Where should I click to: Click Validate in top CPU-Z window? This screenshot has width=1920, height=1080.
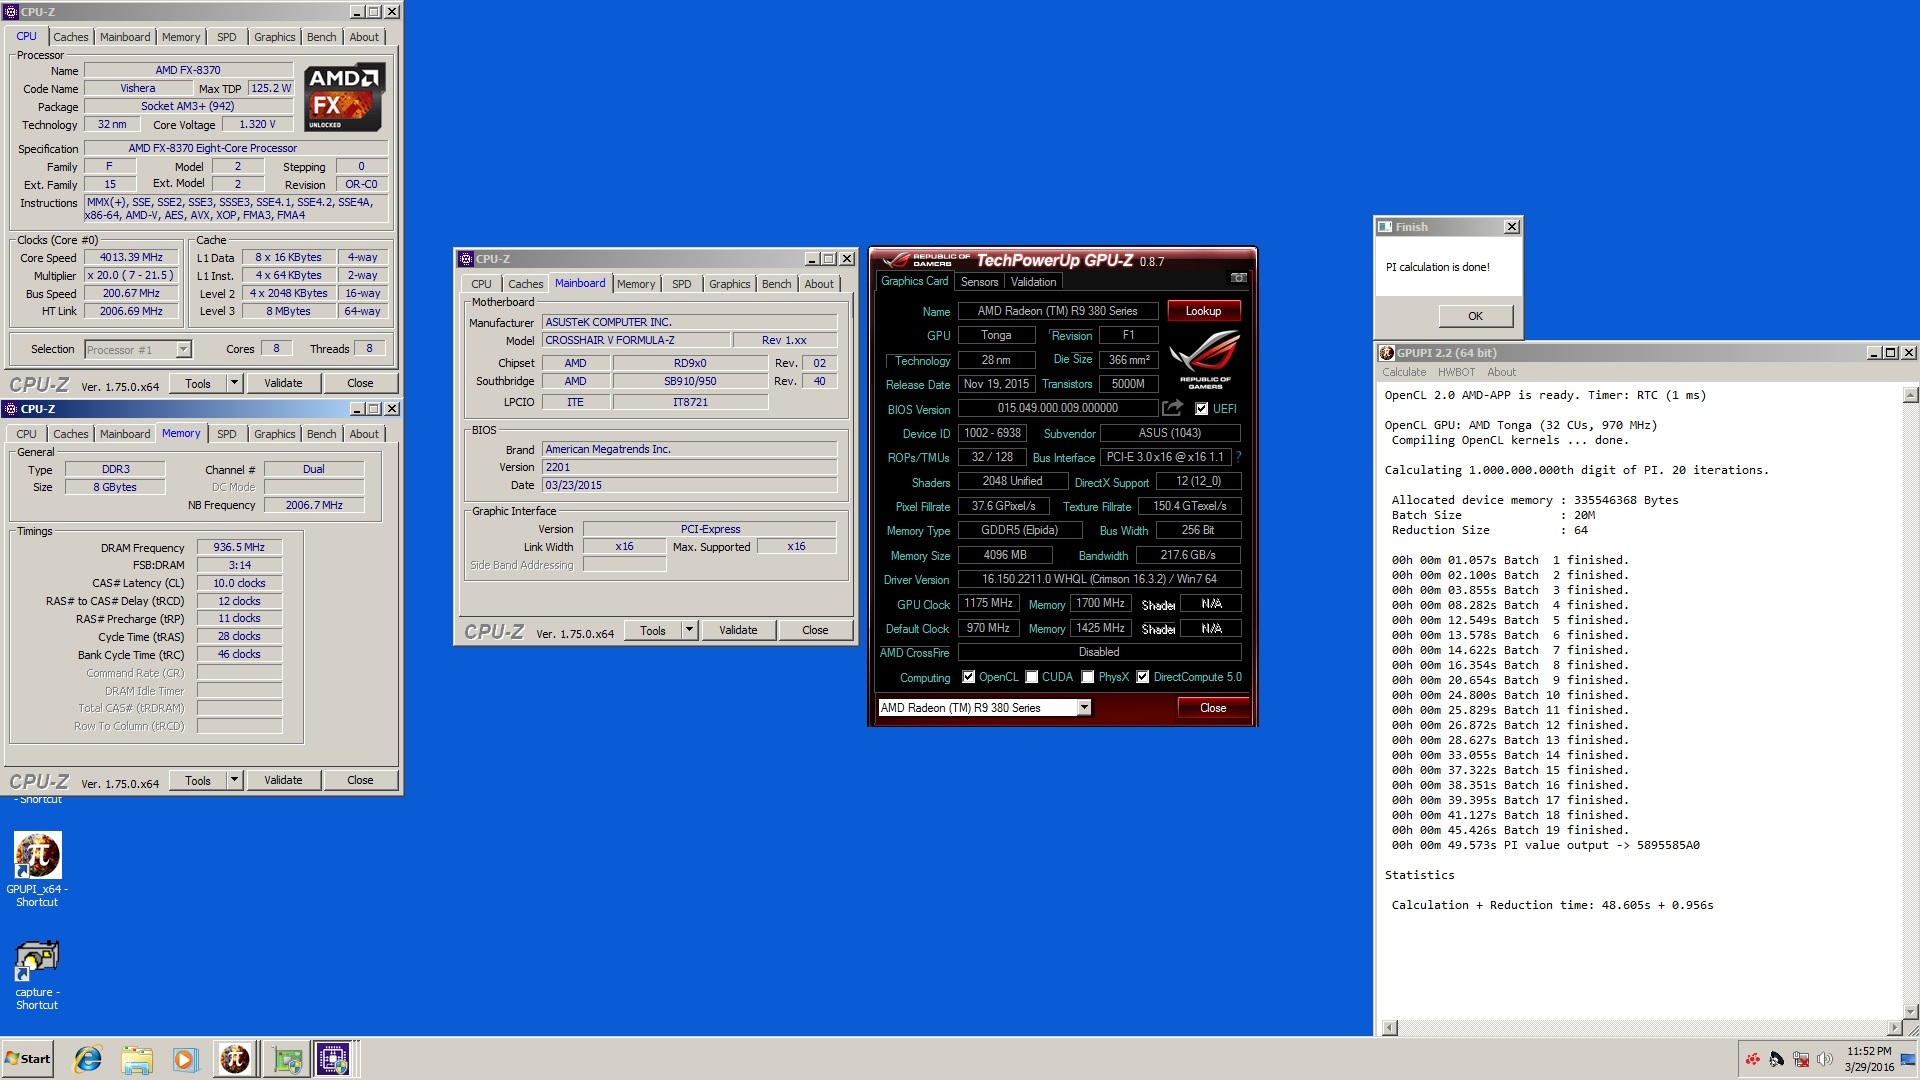[x=283, y=383]
